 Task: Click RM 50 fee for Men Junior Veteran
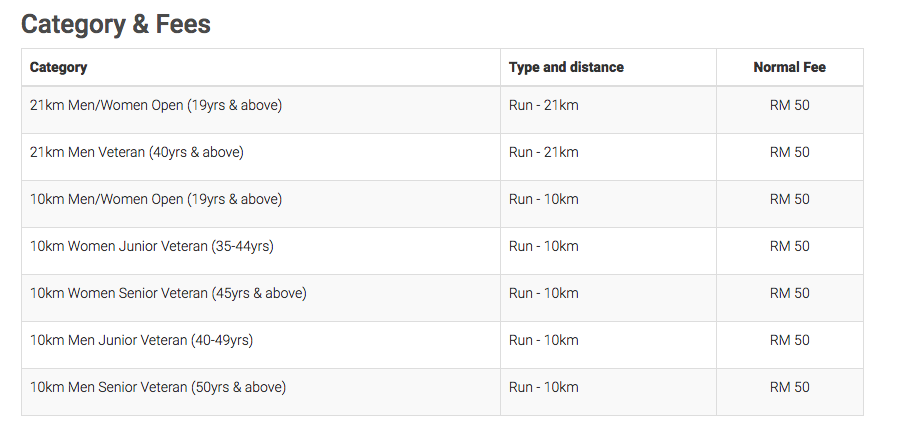(790, 340)
